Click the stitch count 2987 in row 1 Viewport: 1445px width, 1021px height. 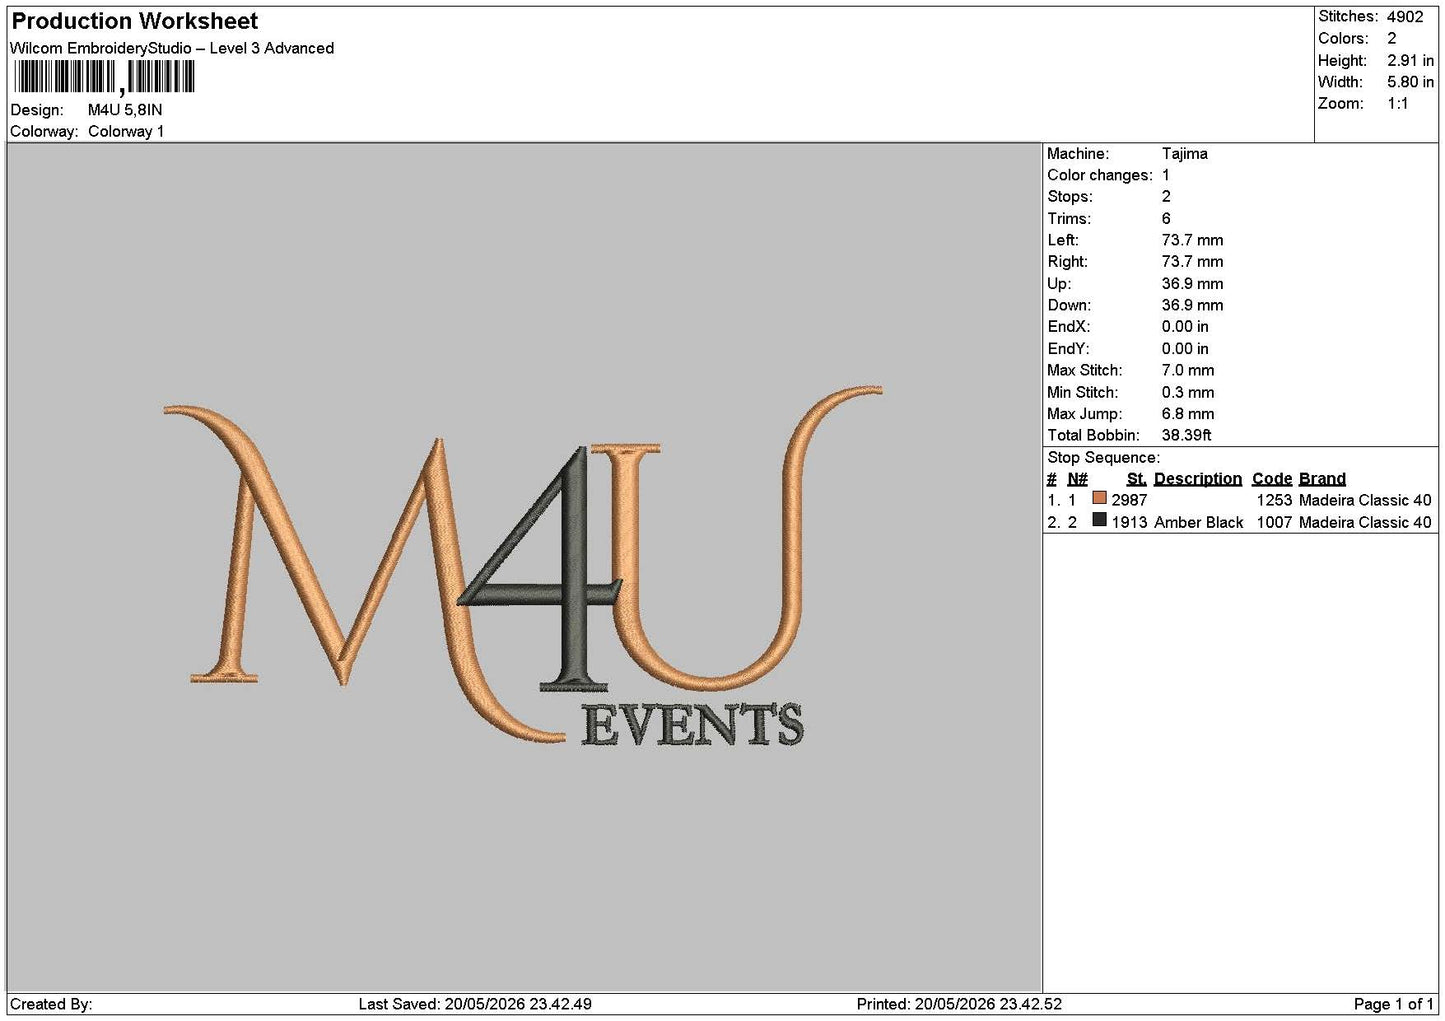point(1129,500)
